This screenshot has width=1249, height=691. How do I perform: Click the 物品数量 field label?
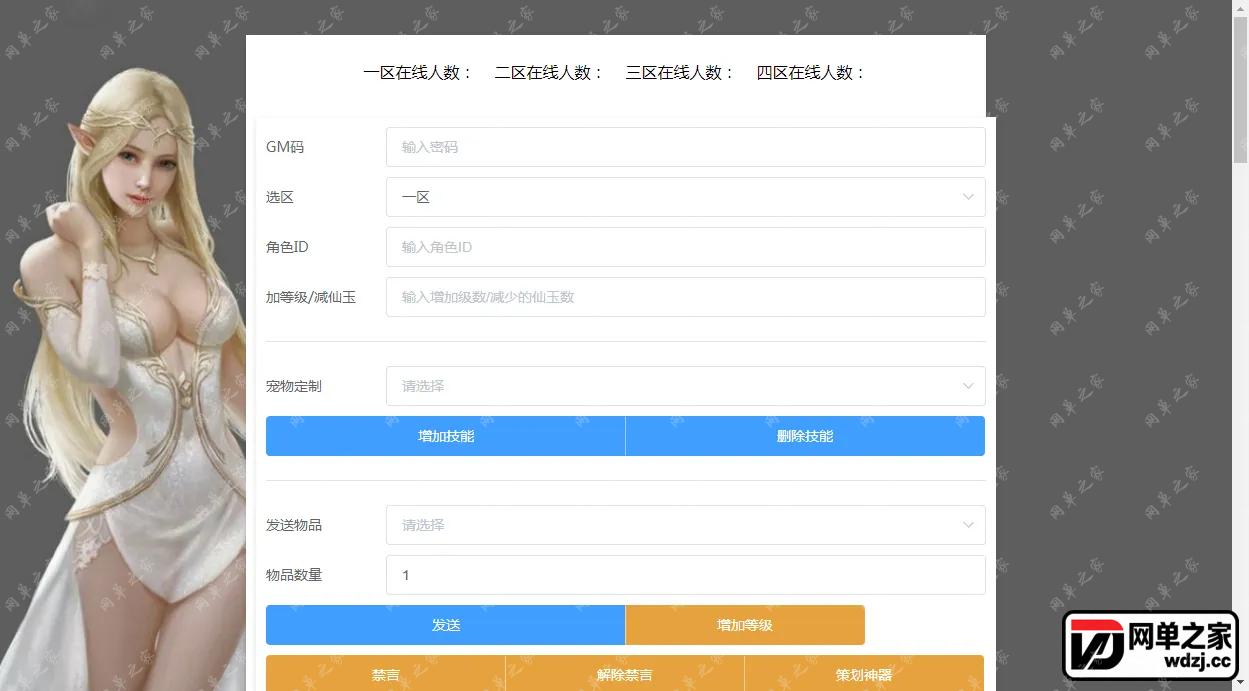pos(294,575)
